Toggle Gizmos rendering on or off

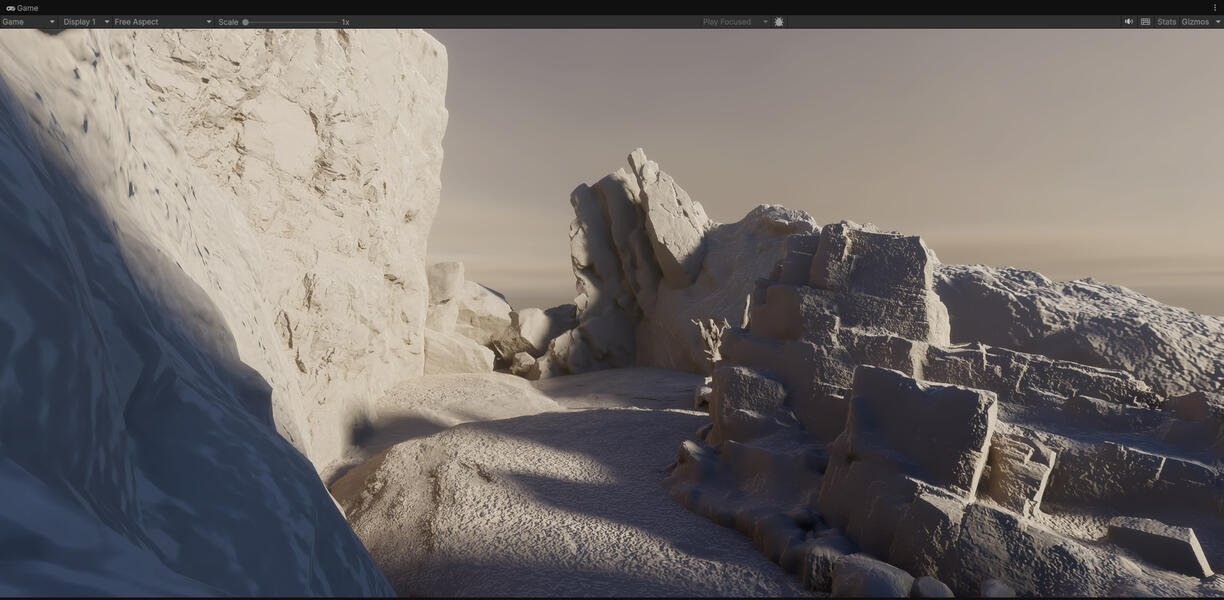tap(1195, 21)
